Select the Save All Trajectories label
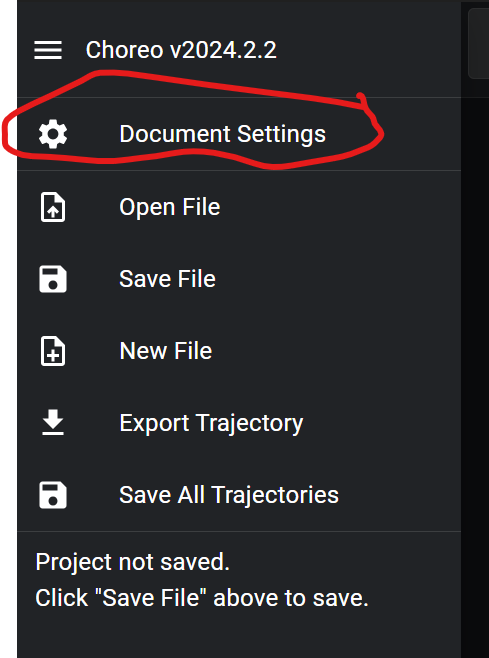Viewport: 489px width, 658px height. [x=229, y=495]
